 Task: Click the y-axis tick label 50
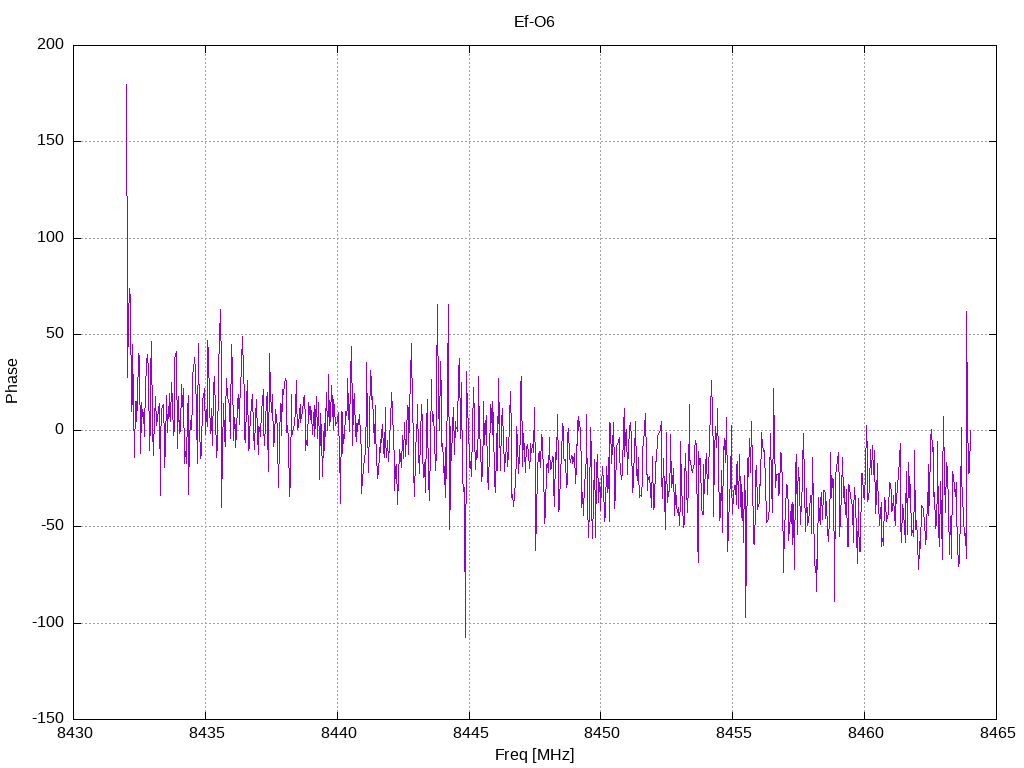pos(55,333)
